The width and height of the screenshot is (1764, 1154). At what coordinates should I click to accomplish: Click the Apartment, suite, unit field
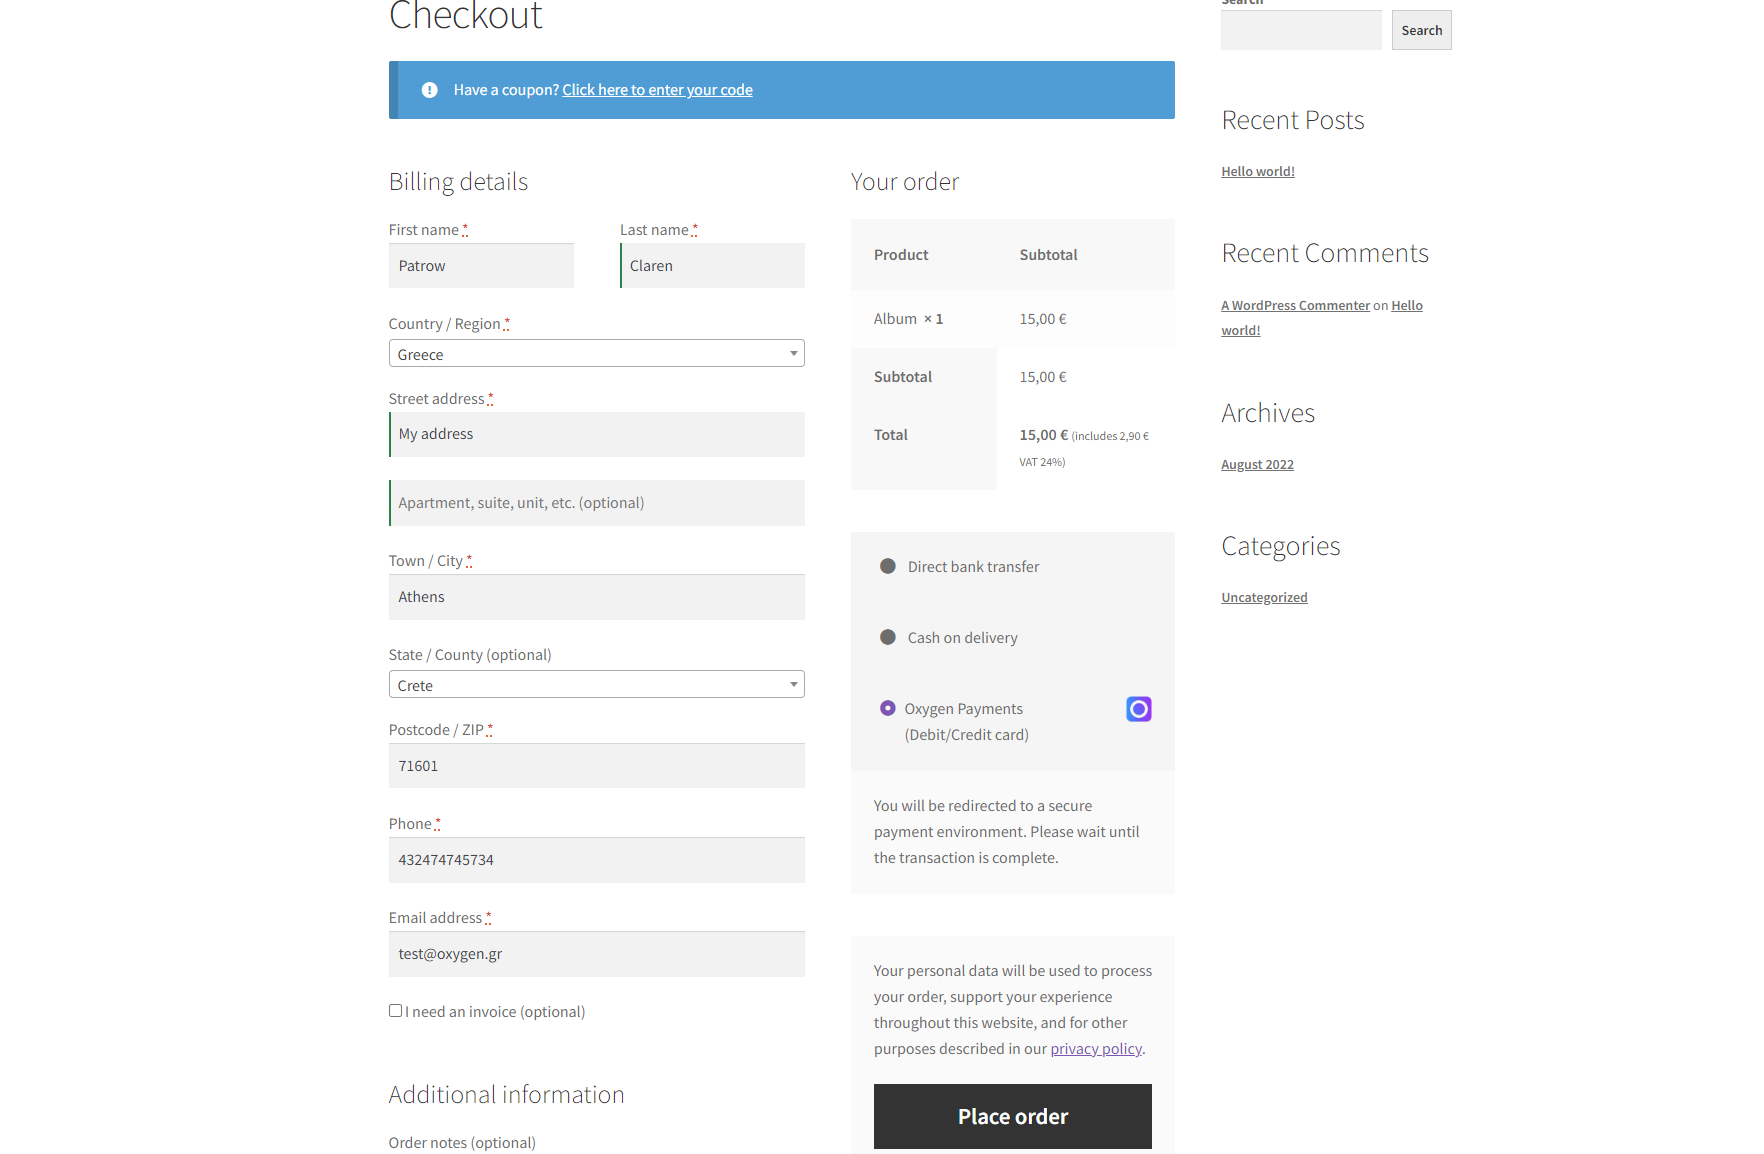click(x=597, y=503)
